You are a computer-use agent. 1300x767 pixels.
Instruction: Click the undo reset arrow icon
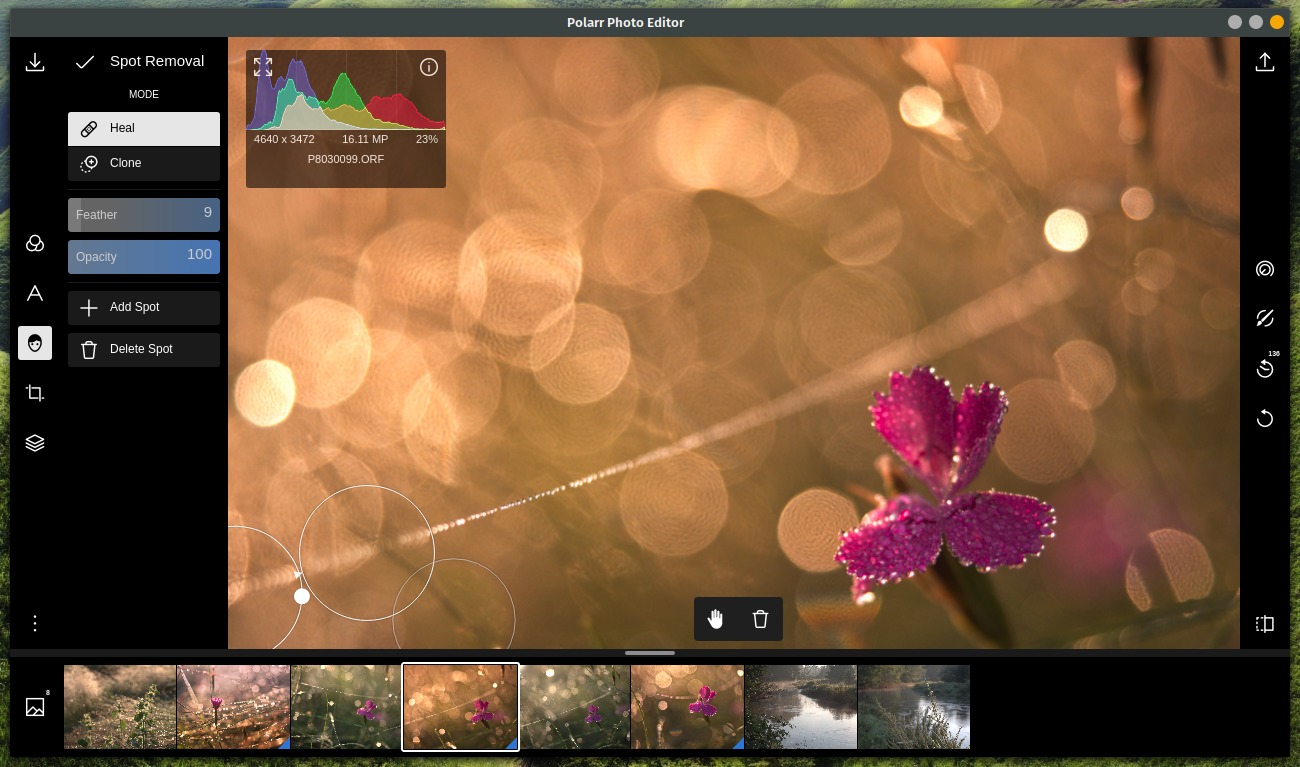click(x=1265, y=418)
